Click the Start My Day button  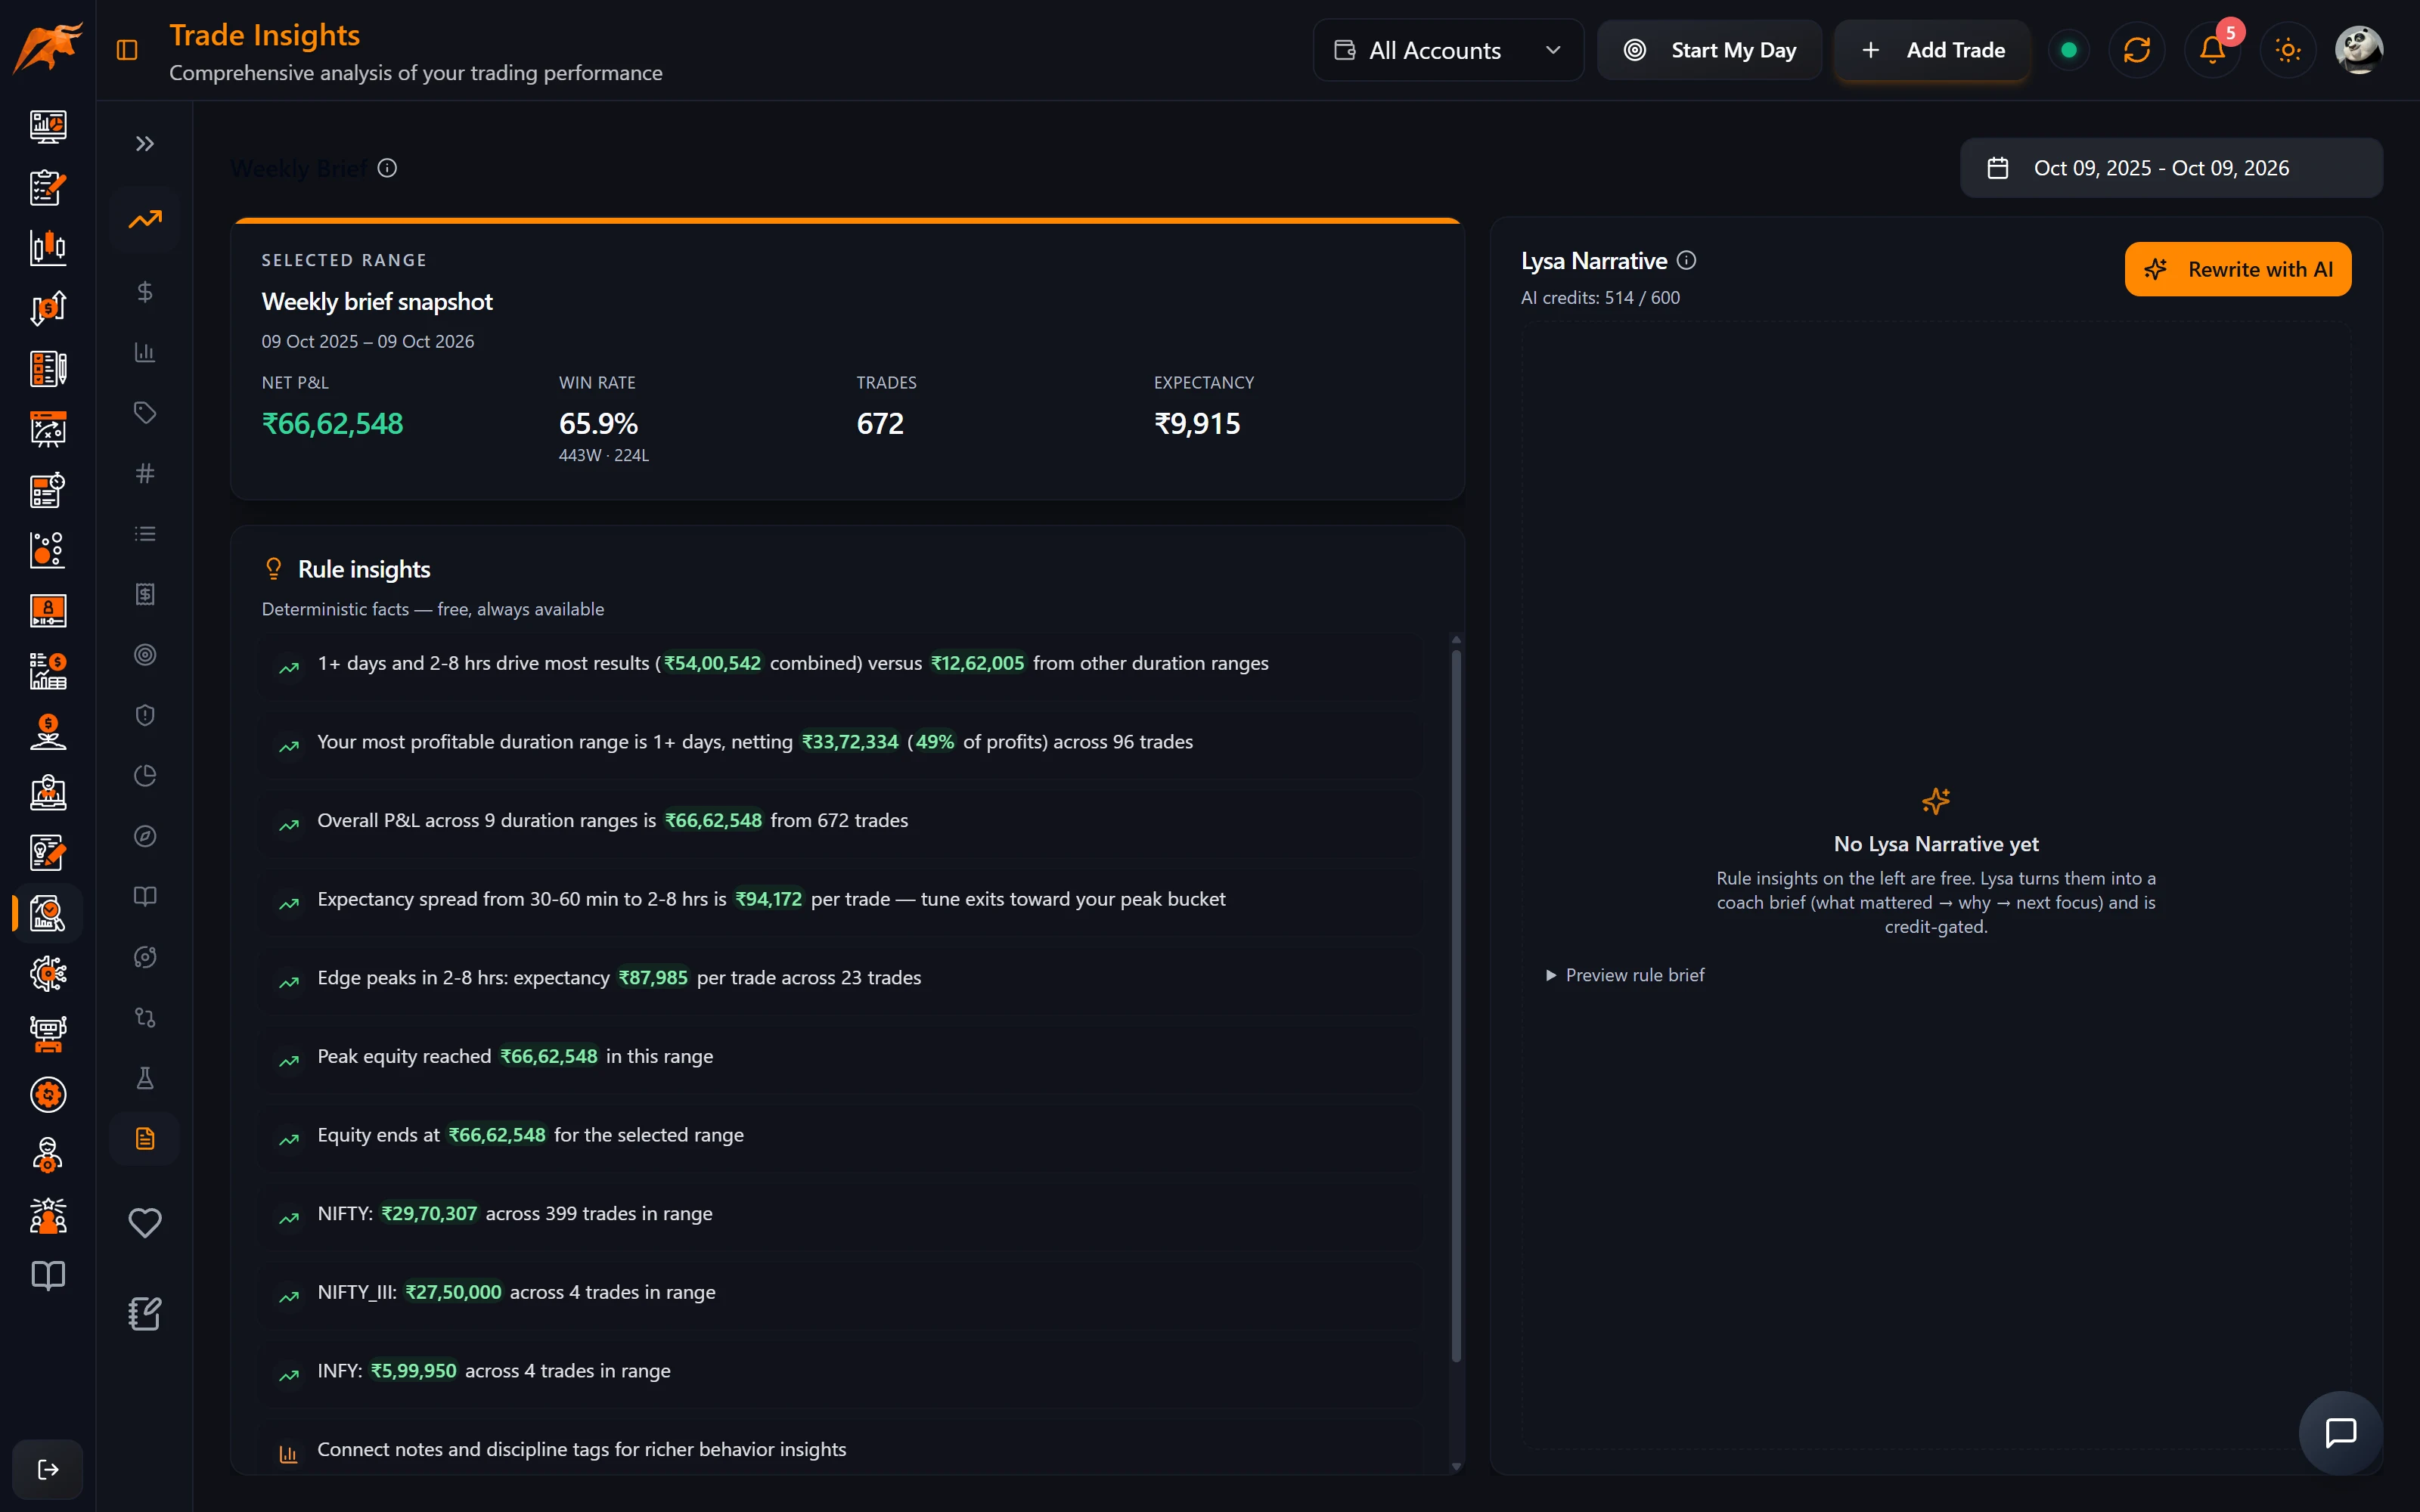(1709, 50)
